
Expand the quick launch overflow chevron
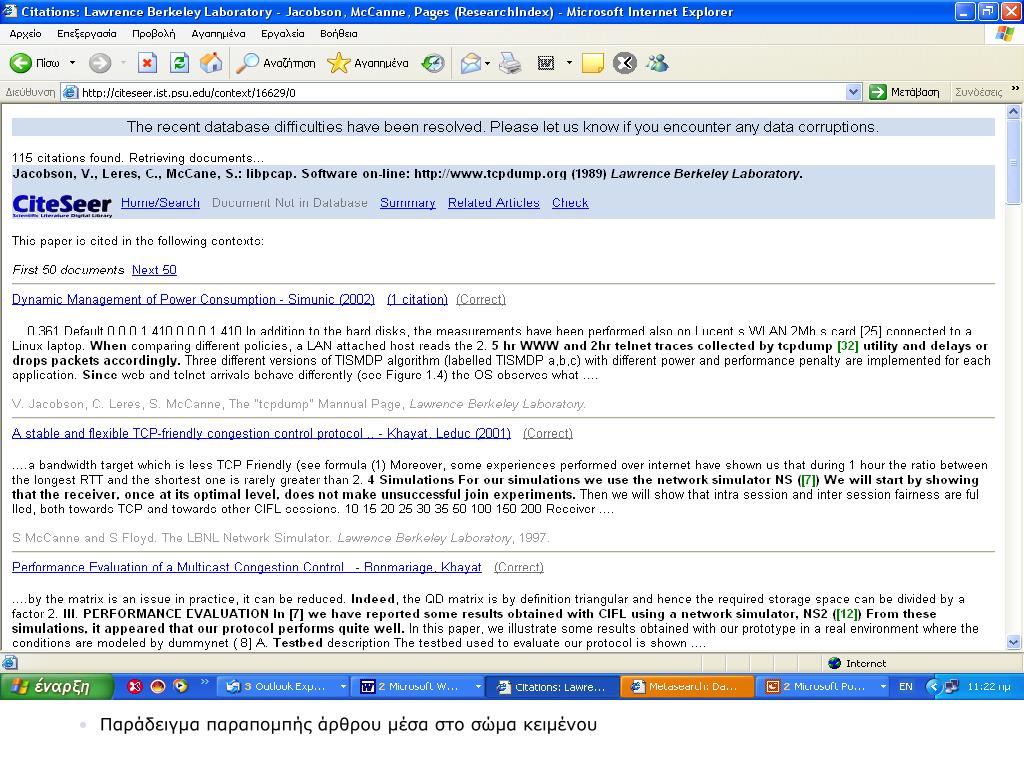pos(204,682)
